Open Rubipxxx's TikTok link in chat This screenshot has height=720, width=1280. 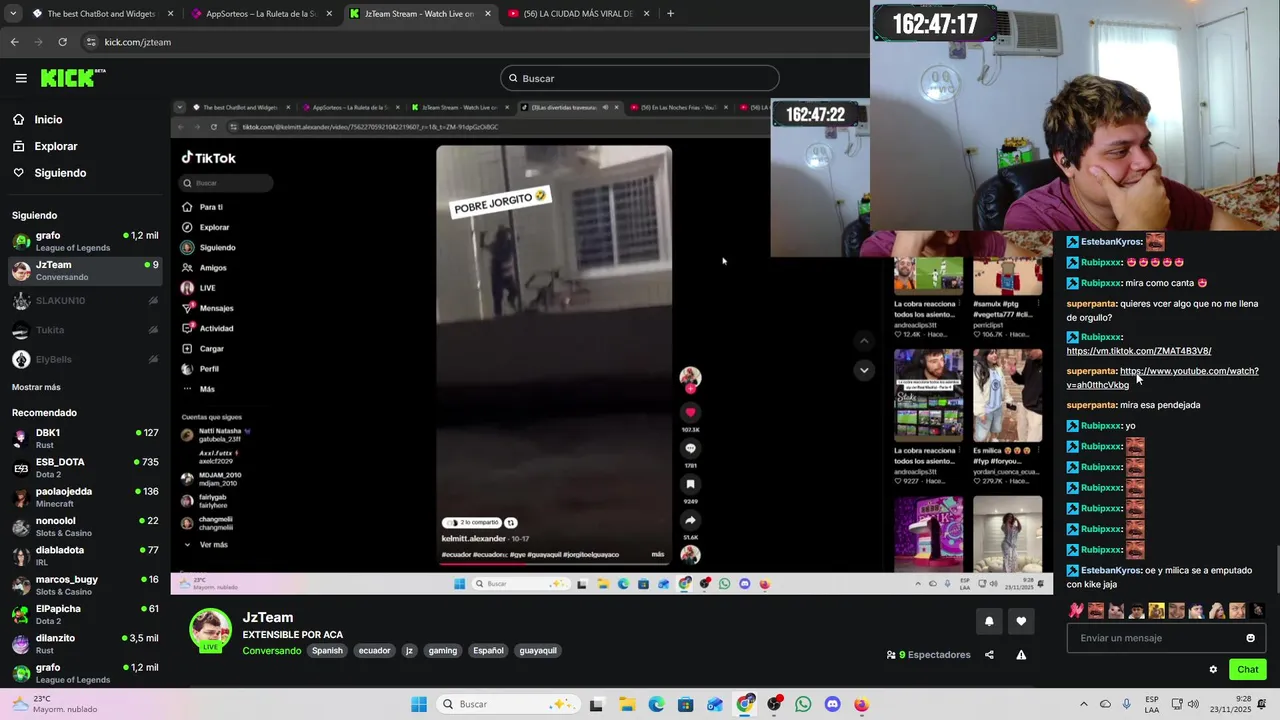(1139, 351)
